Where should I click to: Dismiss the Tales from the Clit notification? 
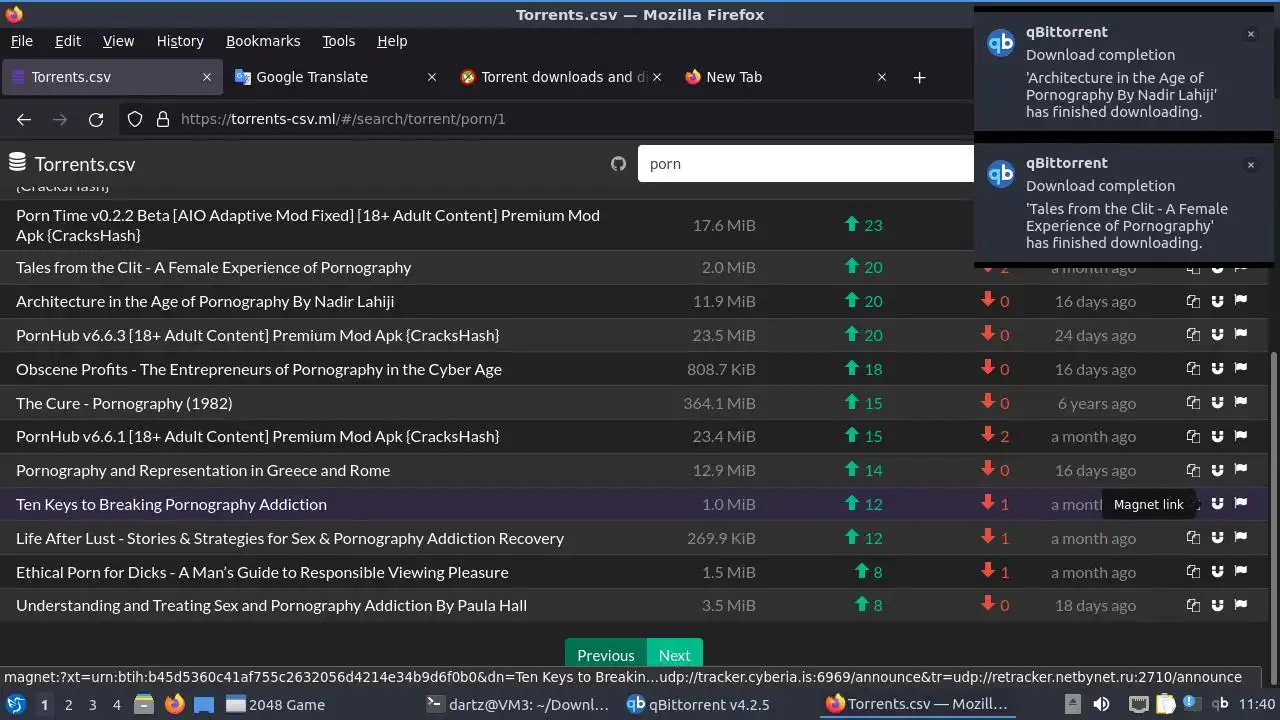[x=1250, y=165]
